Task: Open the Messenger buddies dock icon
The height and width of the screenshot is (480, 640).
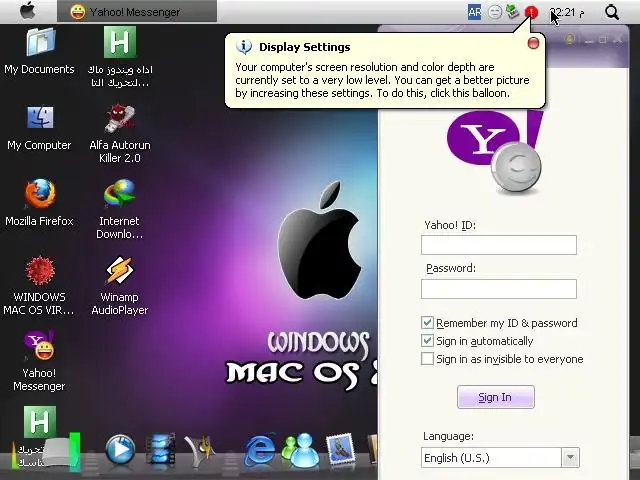Action: [x=300, y=450]
